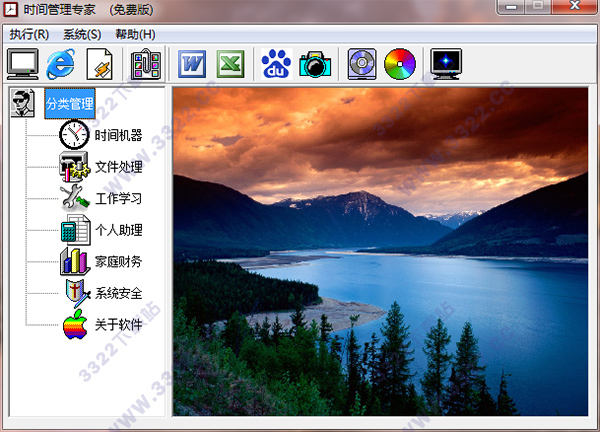Image resolution: width=600 pixels, height=432 pixels.
Task: Click the bar chart icon beside 家庭财务
Action: (x=75, y=261)
